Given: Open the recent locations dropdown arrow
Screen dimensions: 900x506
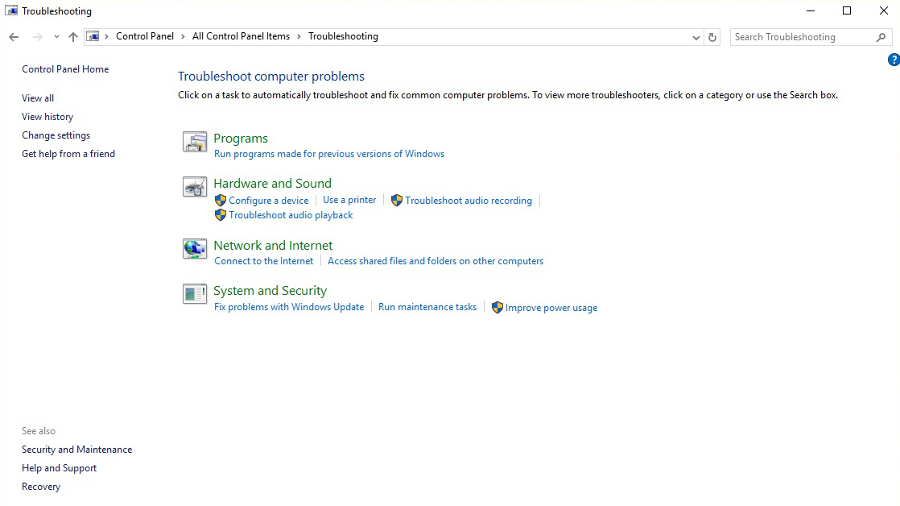Looking at the screenshot, I should point(56,37).
